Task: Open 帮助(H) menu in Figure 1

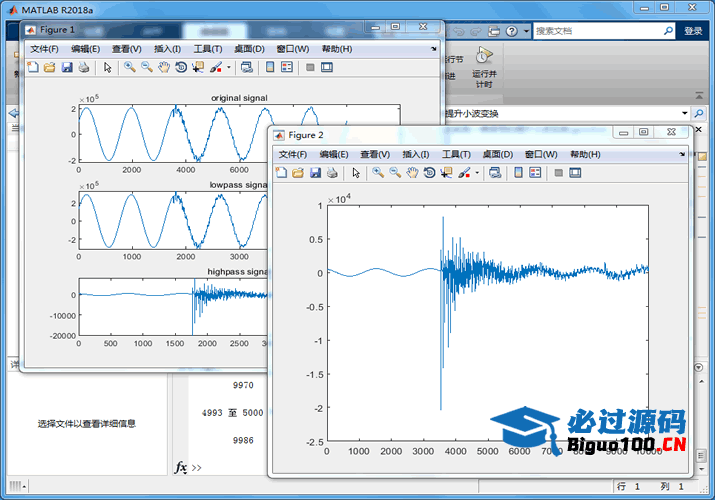Action: click(337, 49)
